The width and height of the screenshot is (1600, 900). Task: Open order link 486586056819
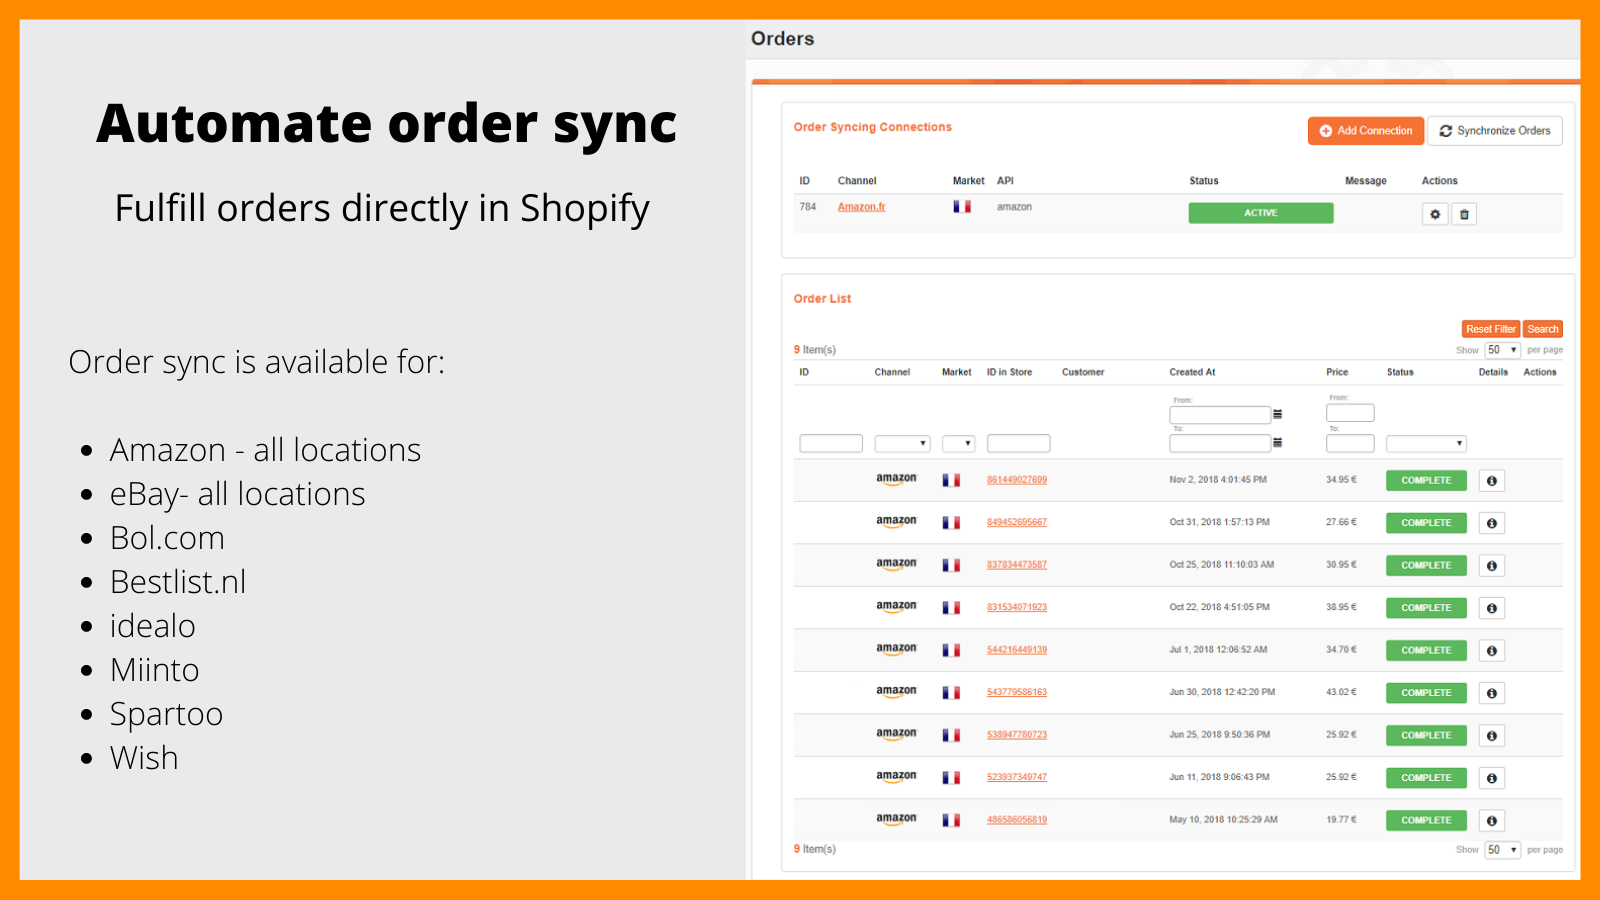1017,820
